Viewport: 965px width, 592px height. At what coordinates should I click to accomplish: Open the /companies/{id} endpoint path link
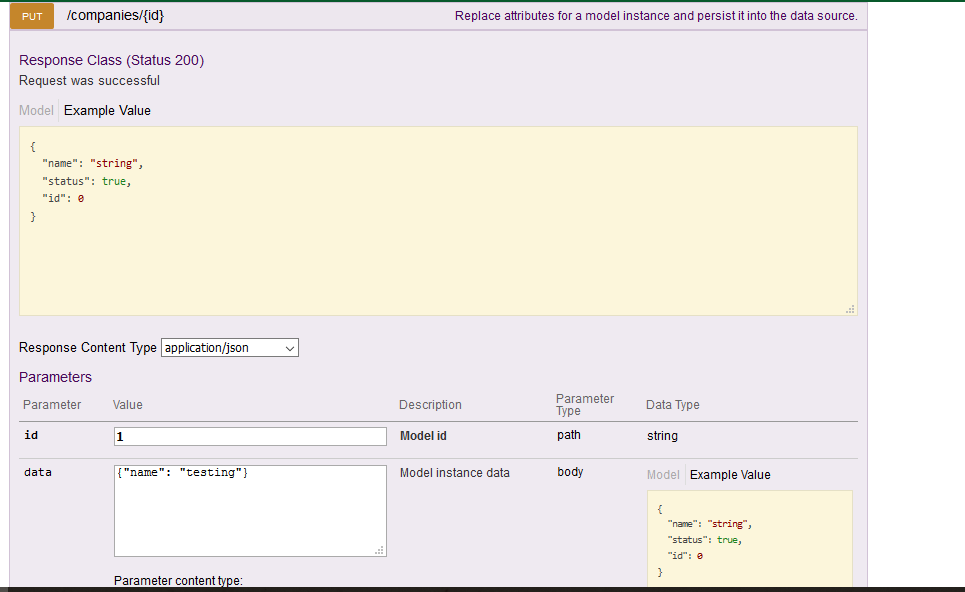click(x=115, y=15)
